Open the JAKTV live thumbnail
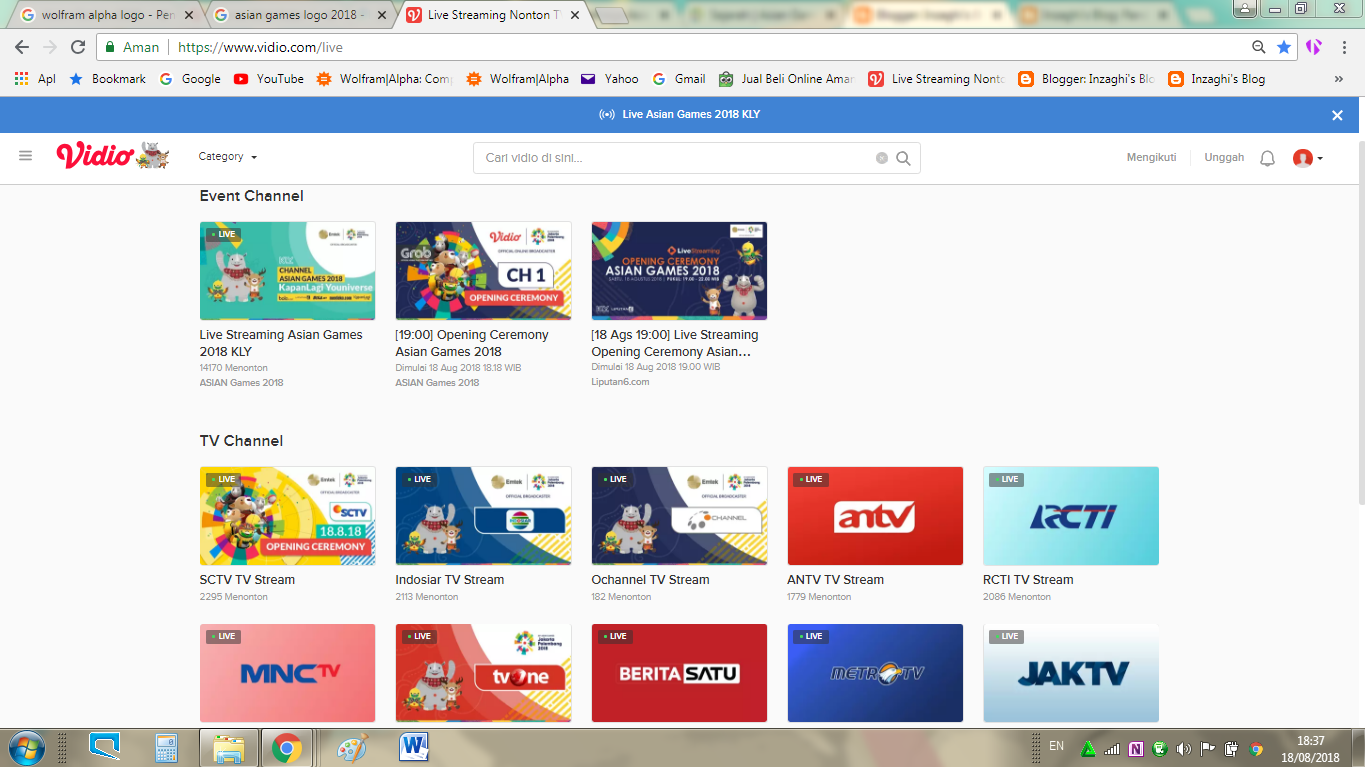 pos(1071,673)
